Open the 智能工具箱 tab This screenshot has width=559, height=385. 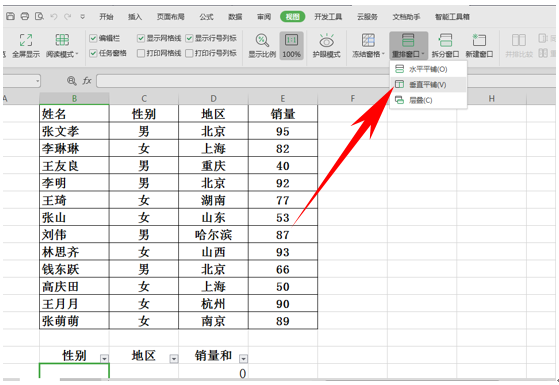(x=452, y=17)
